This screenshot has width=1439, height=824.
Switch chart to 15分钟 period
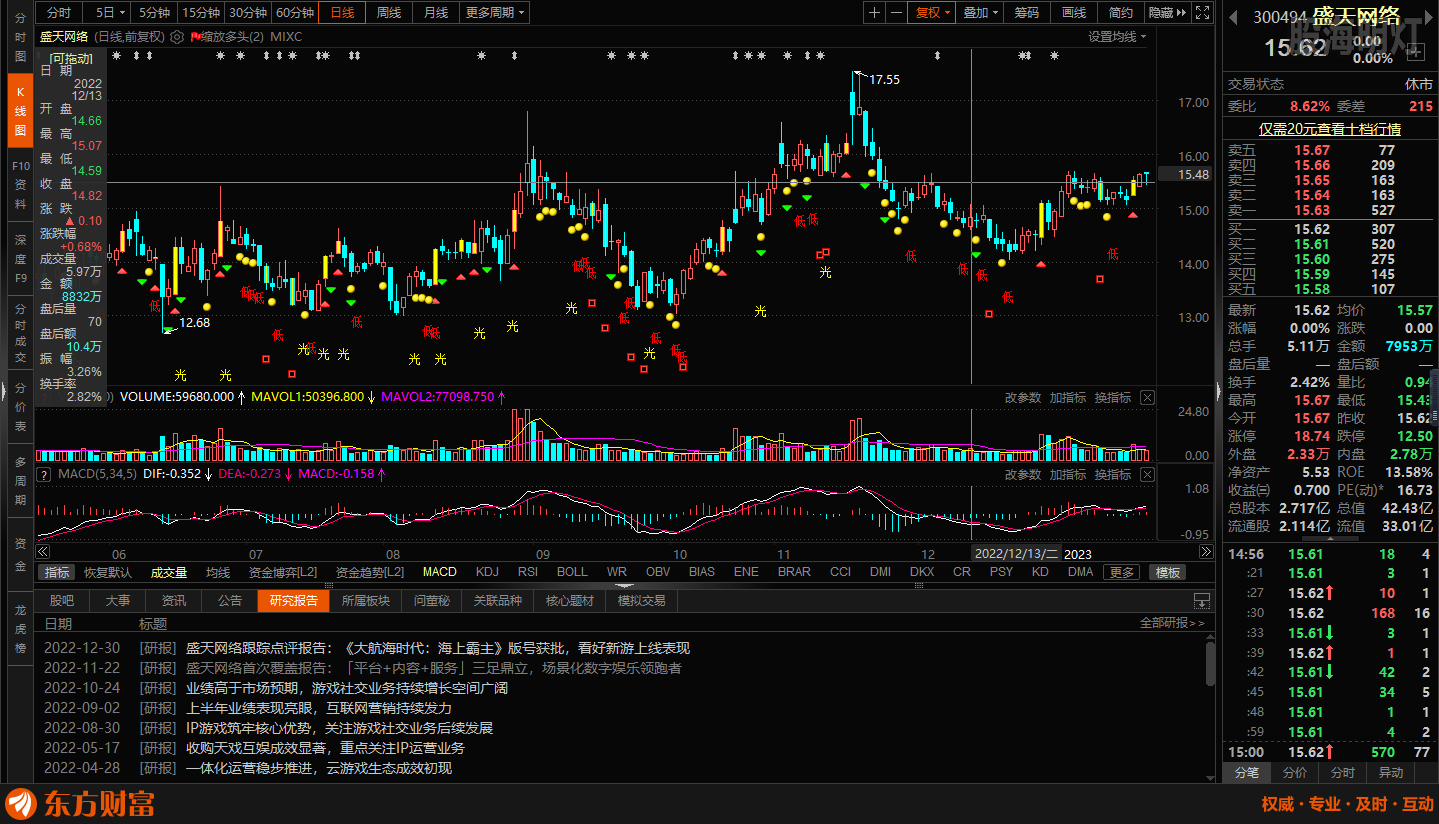coord(201,13)
